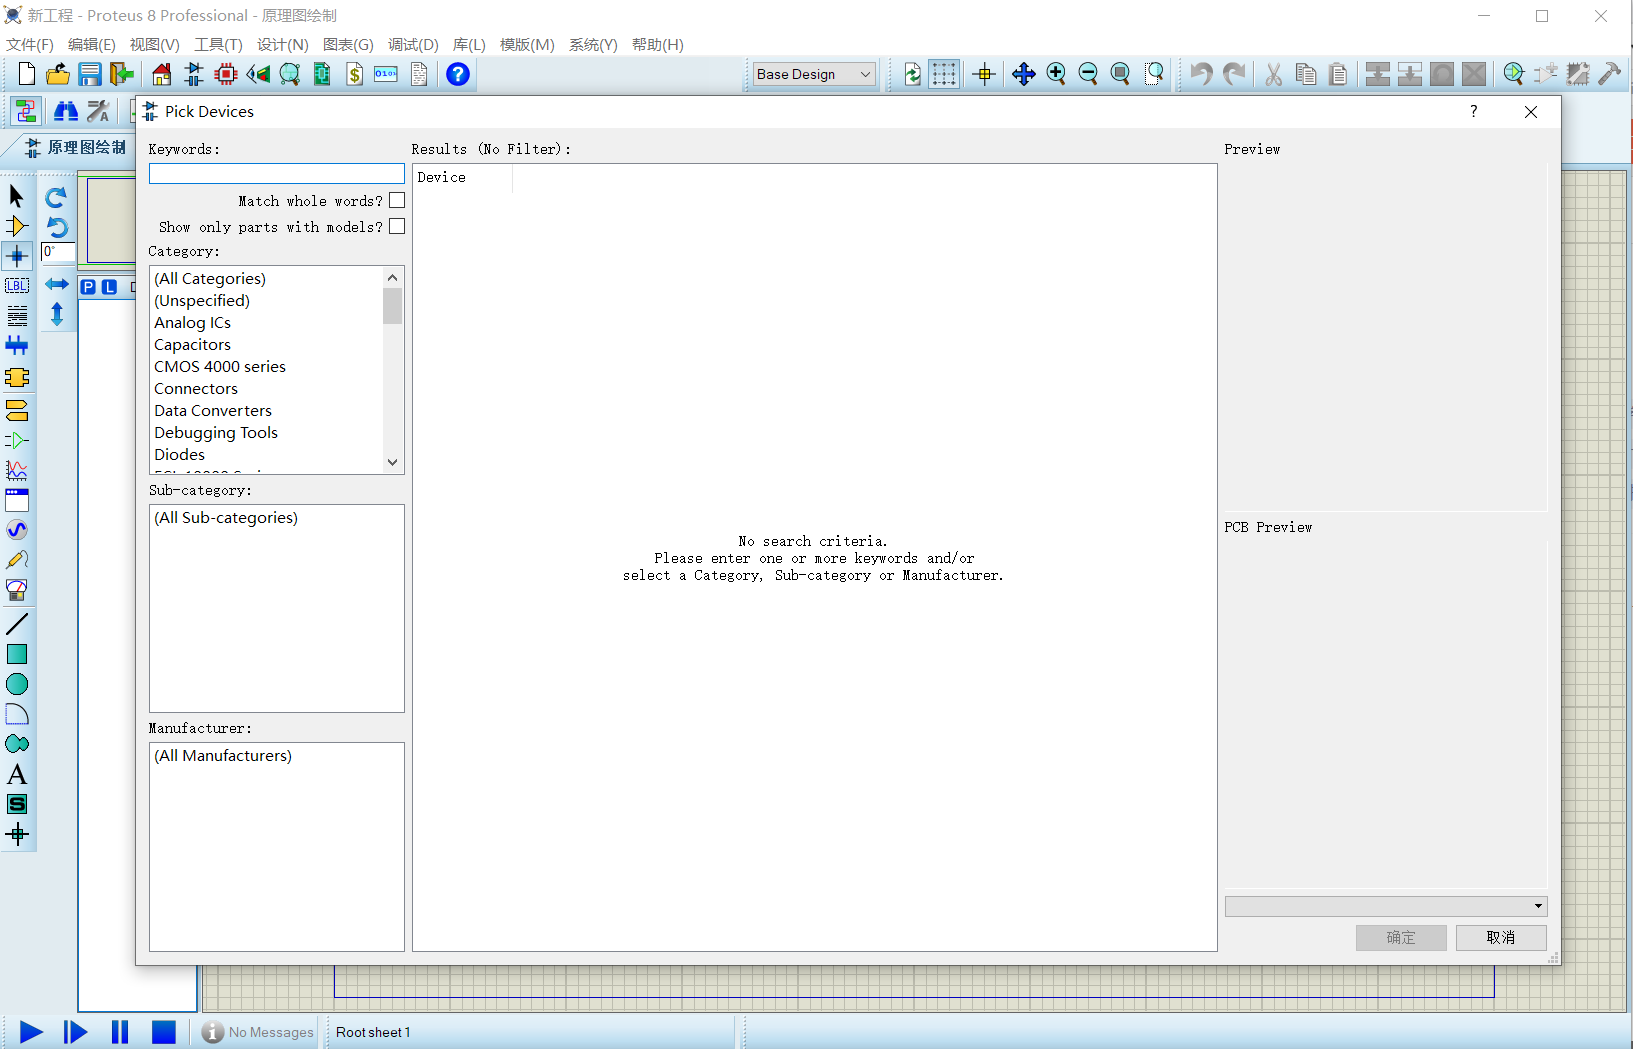Image resolution: width=1633 pixels, height=1049 pixels.
Task: Click the Redraw Display refresh icon
Action: coord(912,74)
